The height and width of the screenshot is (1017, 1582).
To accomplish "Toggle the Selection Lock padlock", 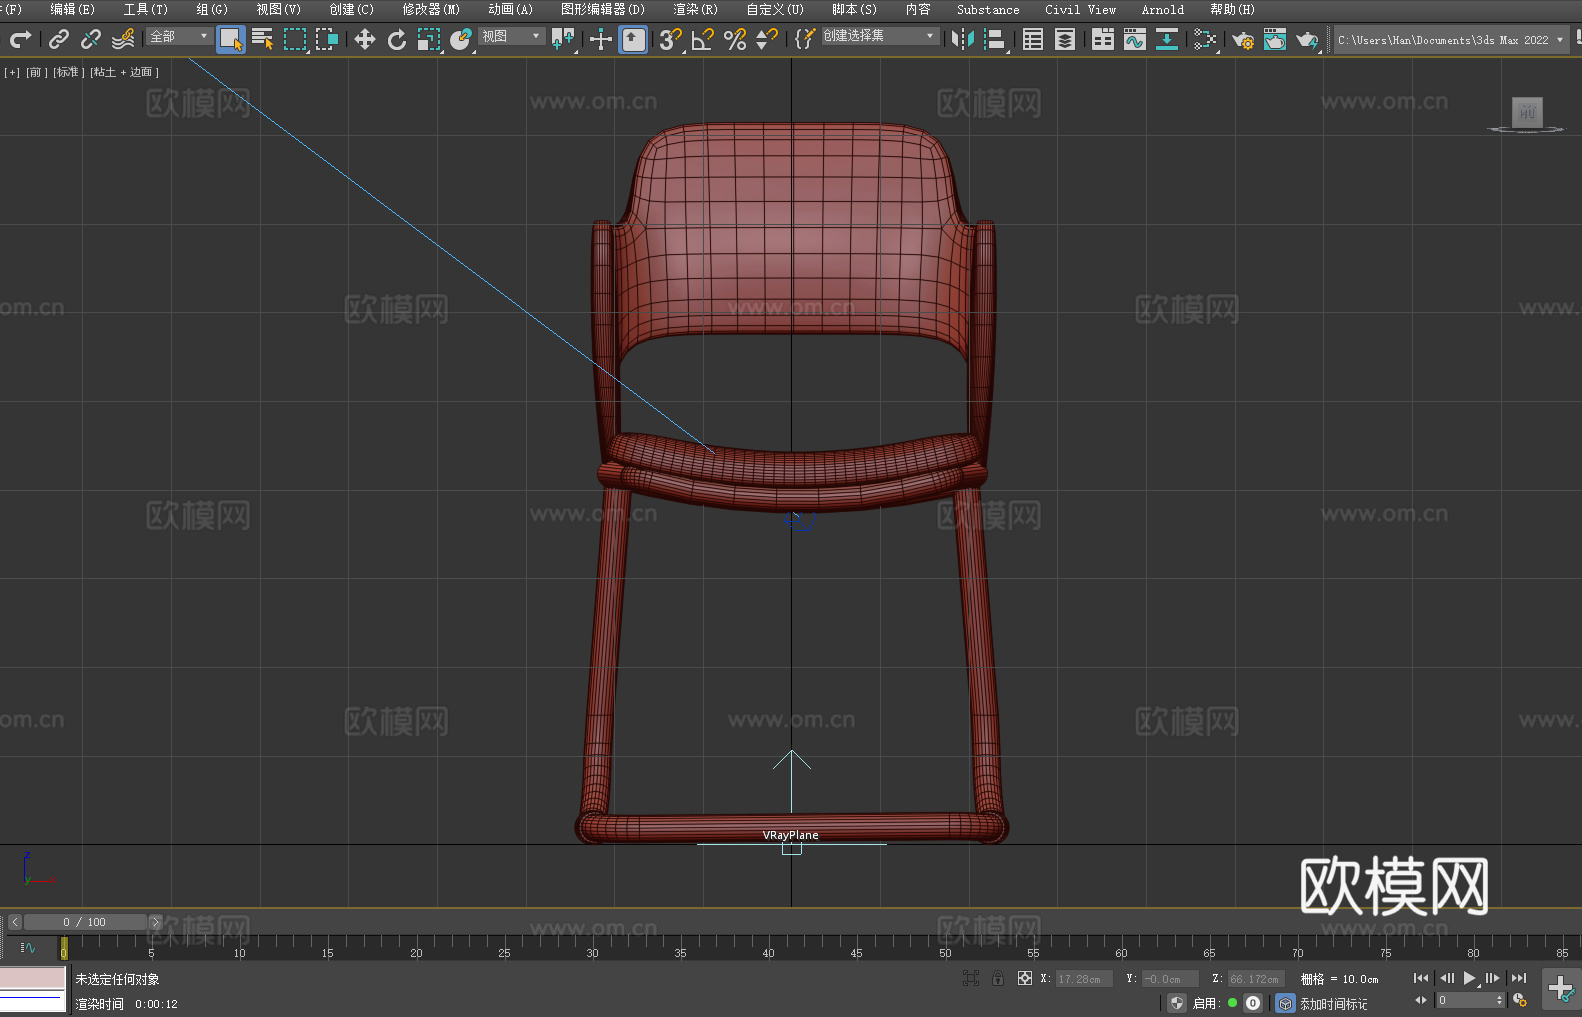I will pos(998,978).
